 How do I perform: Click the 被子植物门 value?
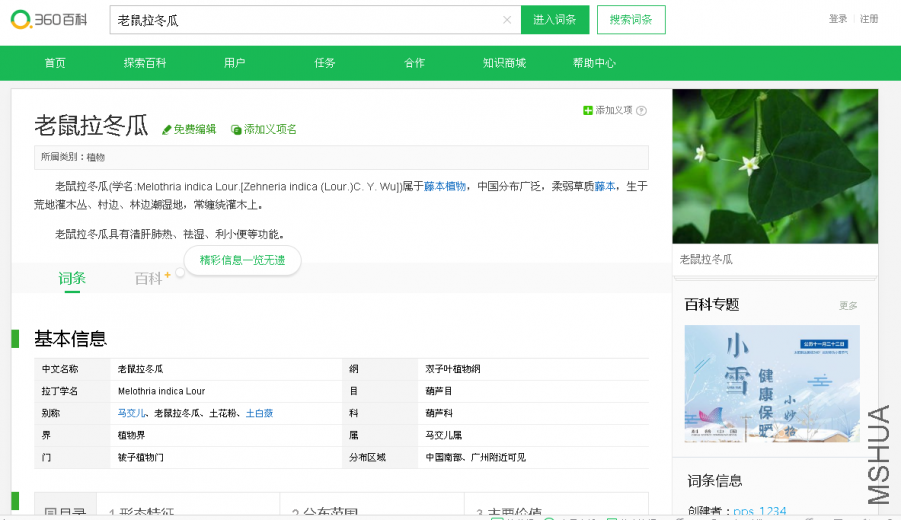click(x=141, y=457)
